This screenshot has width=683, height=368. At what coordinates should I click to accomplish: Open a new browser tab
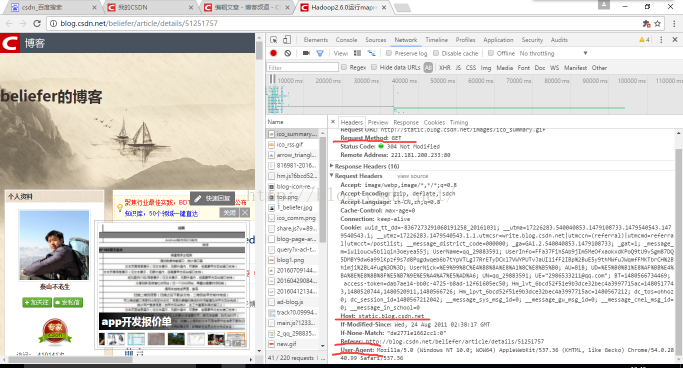click(x=402, y=7)
